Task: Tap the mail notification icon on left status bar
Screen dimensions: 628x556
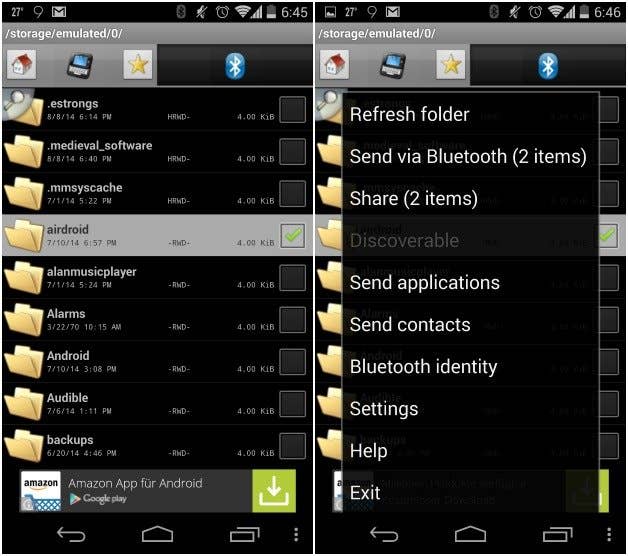Action: pyautogui.click(x=59, y=12)
